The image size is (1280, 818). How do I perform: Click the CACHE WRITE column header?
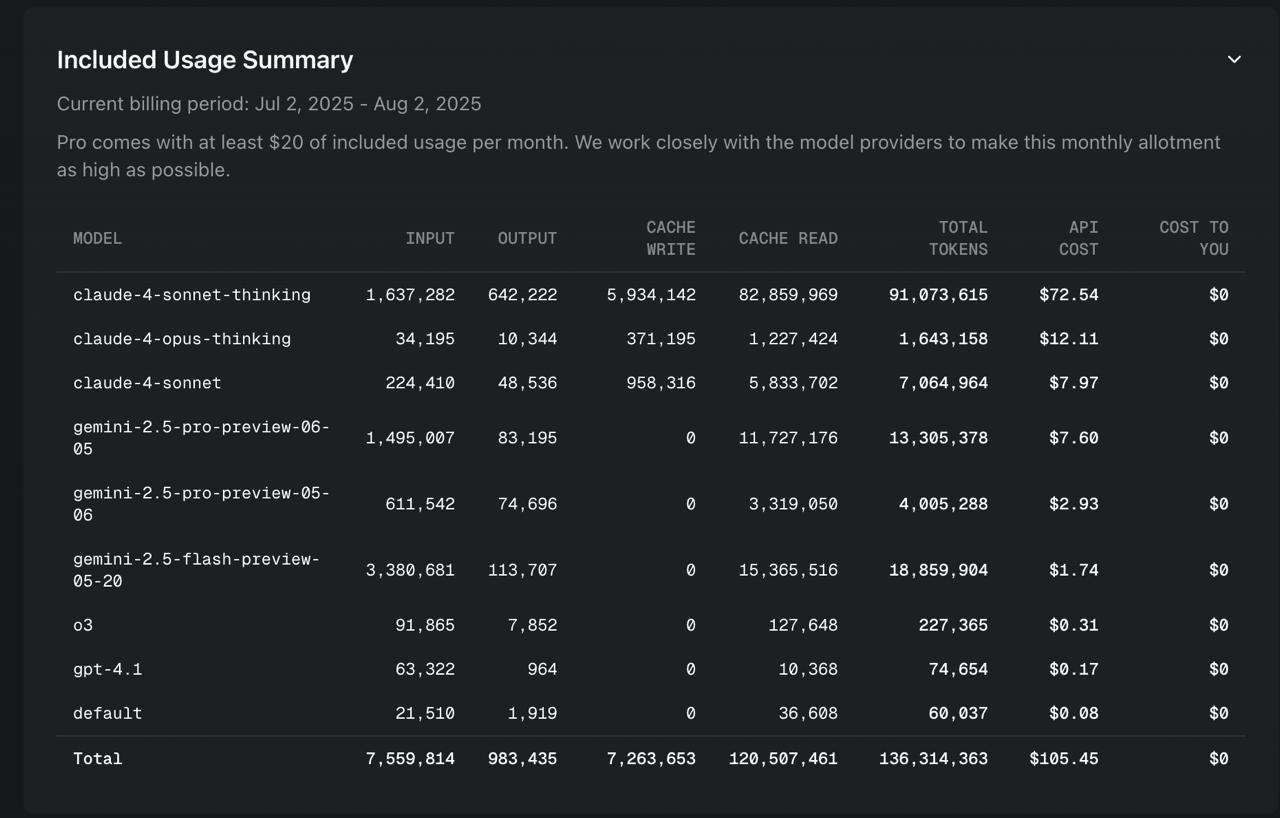(x=670, y=238)
